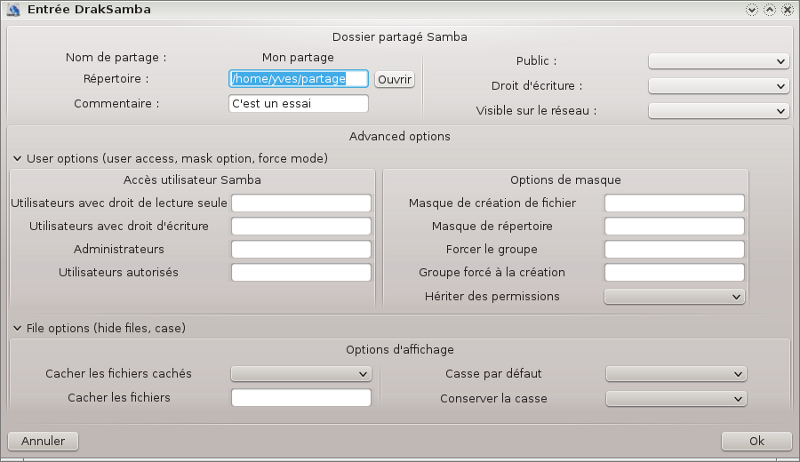Open the Cacher les fichiers cachés dropdown
800x462 pixels.
pos(301,374)
